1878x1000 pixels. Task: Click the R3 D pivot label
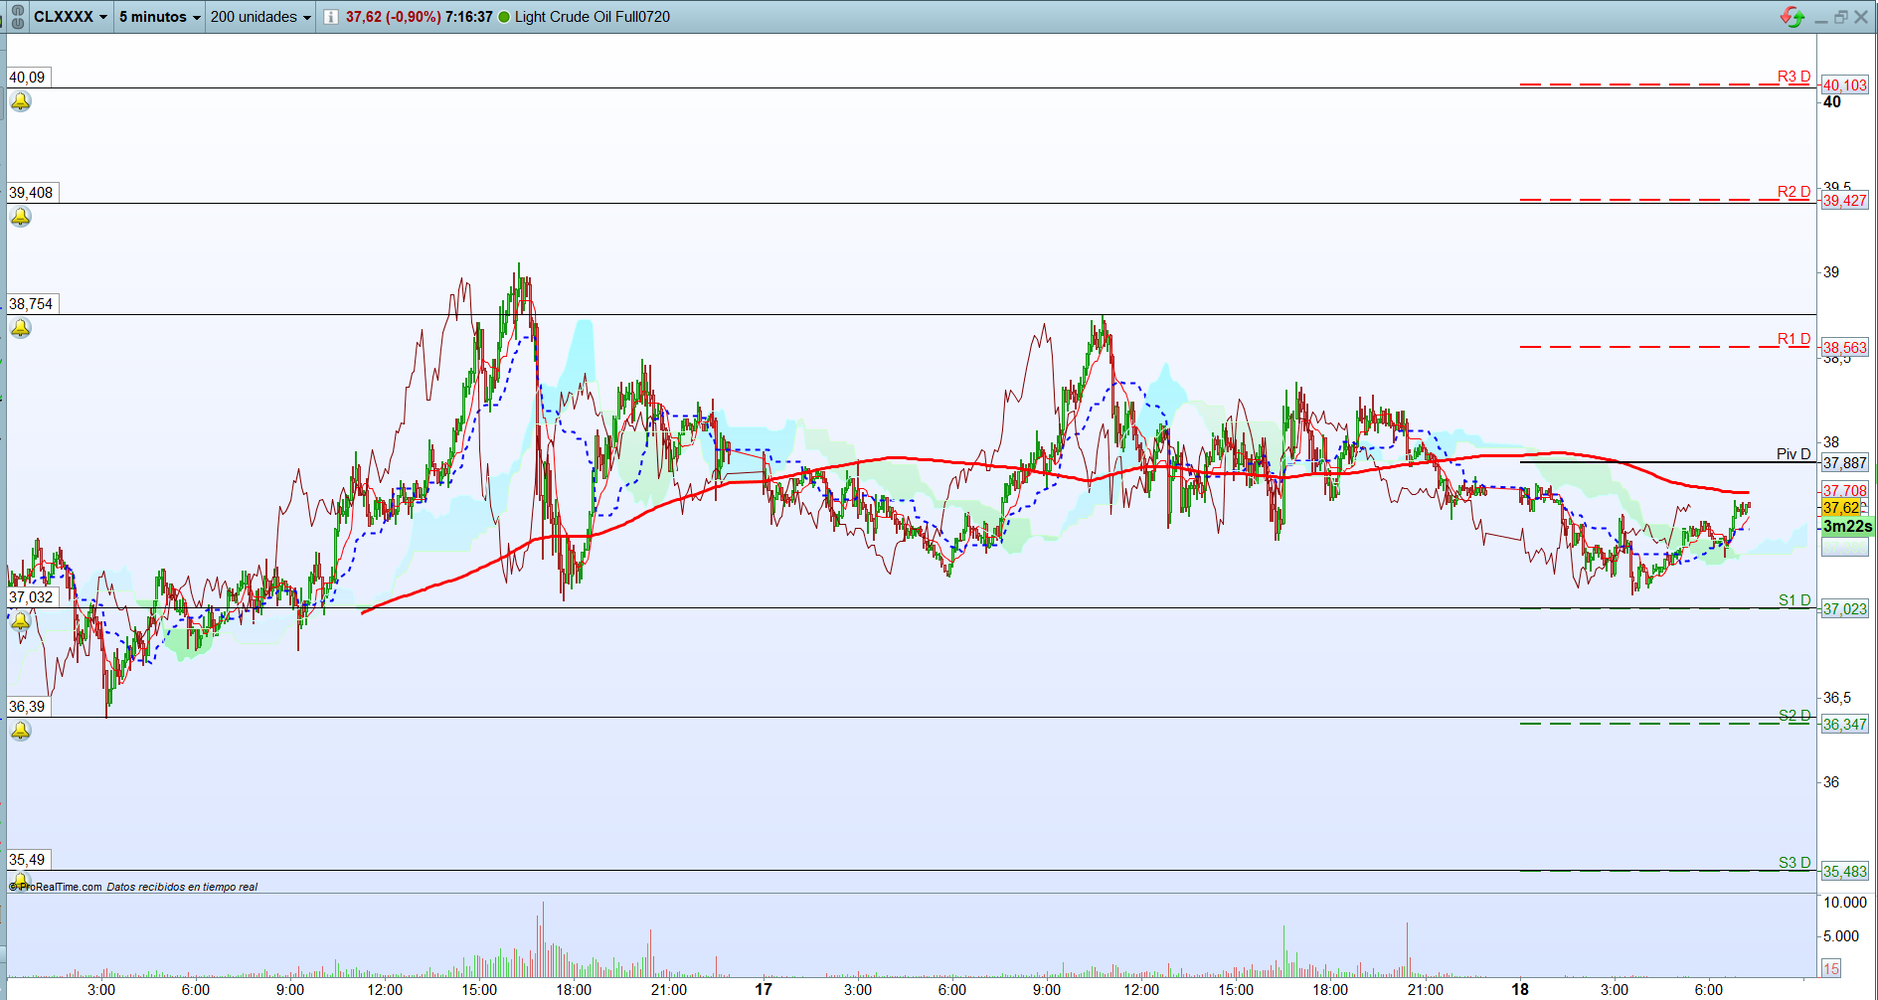[x=1794, y=76]
